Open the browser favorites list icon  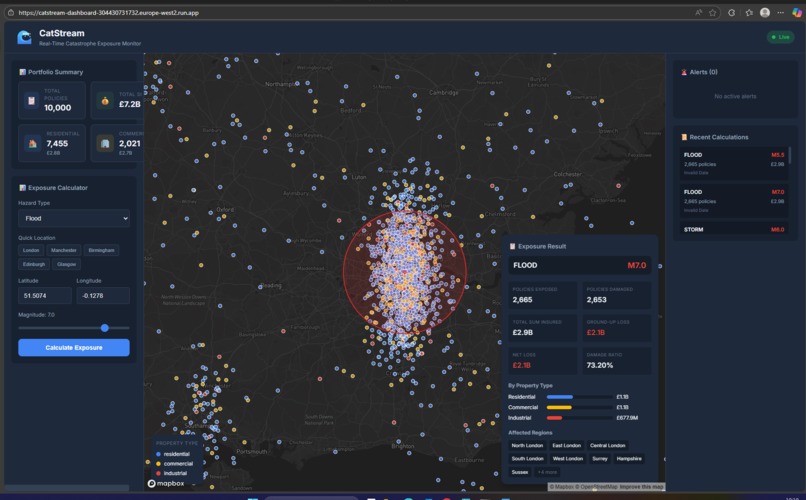click(x=748, y=13)
